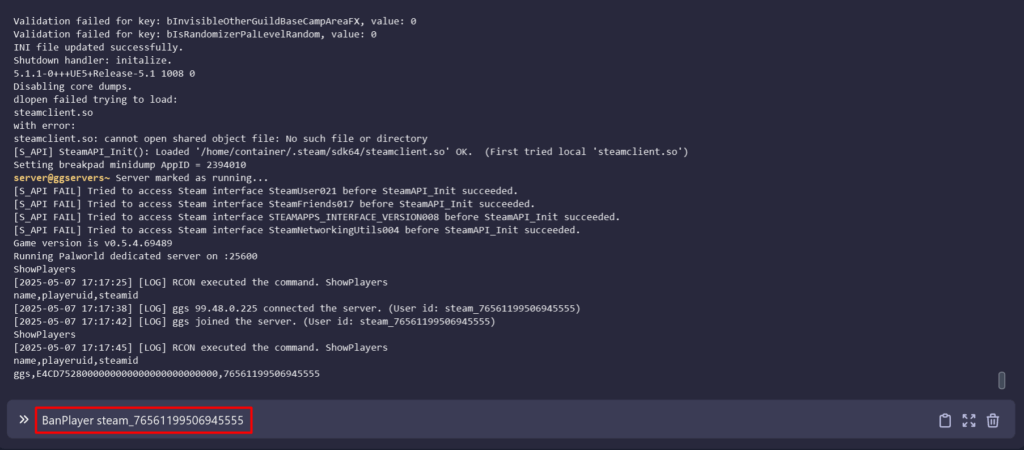Click the double-chevron command prompt icon

click(23, 420)
